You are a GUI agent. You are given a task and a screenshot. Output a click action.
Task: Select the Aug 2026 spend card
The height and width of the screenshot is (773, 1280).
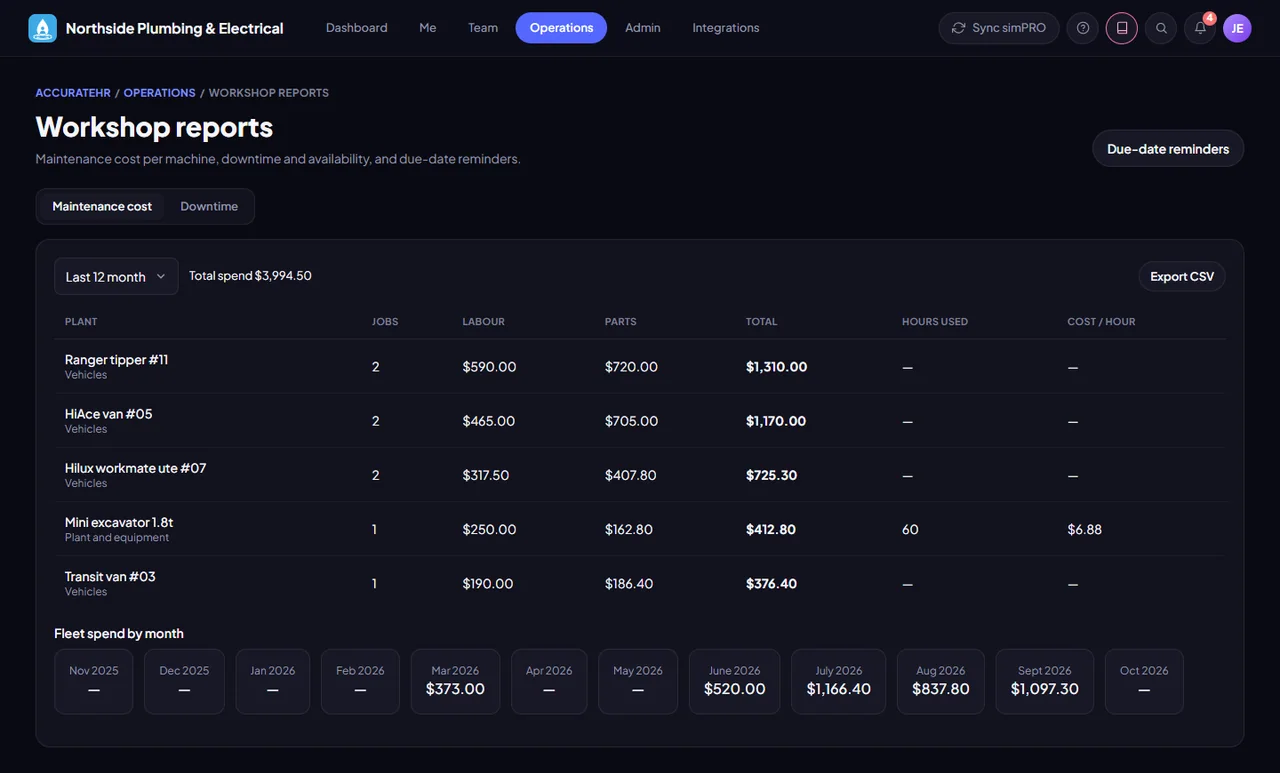[x=940, y=682]
